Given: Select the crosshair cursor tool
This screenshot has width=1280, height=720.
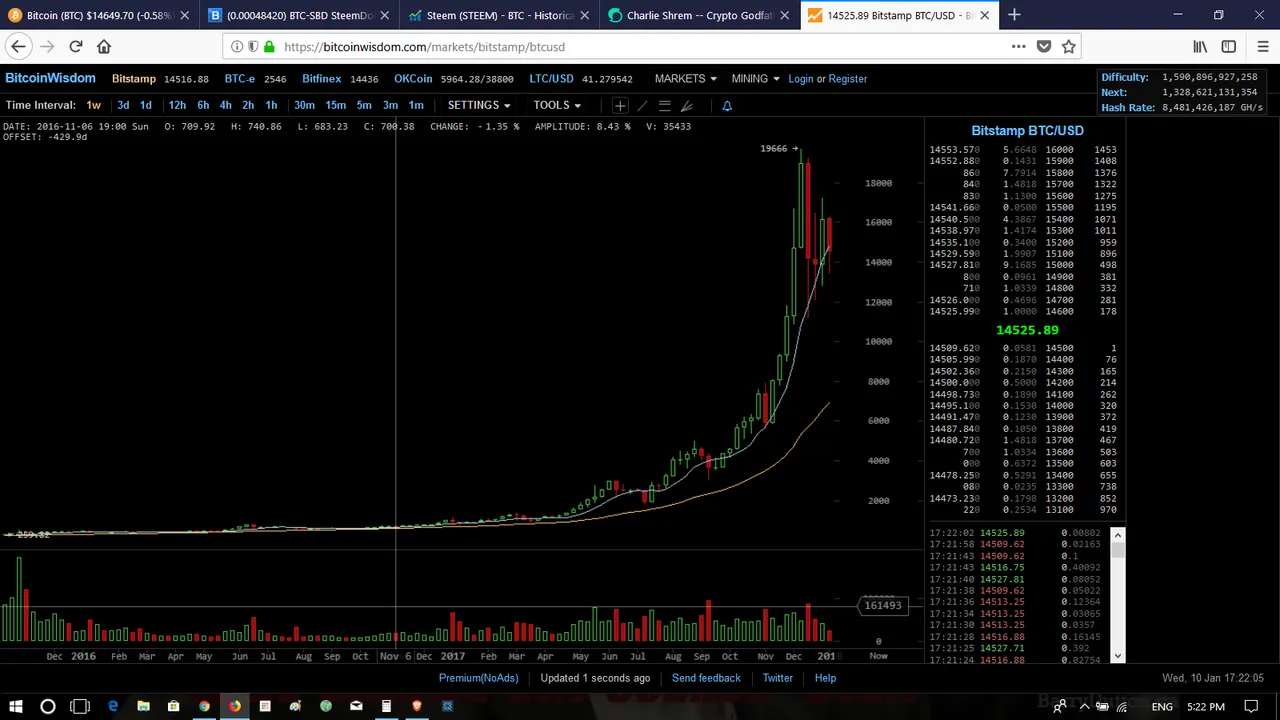Looking at the screenshot, I should pos(620,105).
